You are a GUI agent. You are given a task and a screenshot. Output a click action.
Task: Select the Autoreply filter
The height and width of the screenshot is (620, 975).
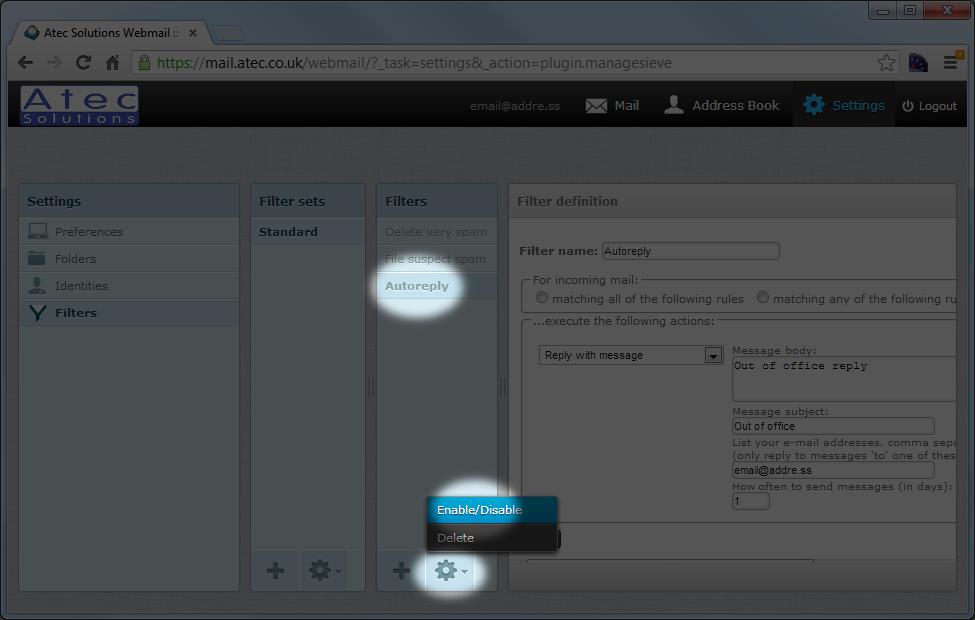[x=417, y=286]
